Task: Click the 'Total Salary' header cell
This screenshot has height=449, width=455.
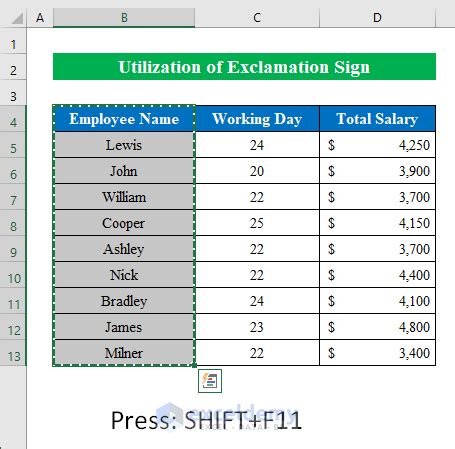Action: click(377, 119)
